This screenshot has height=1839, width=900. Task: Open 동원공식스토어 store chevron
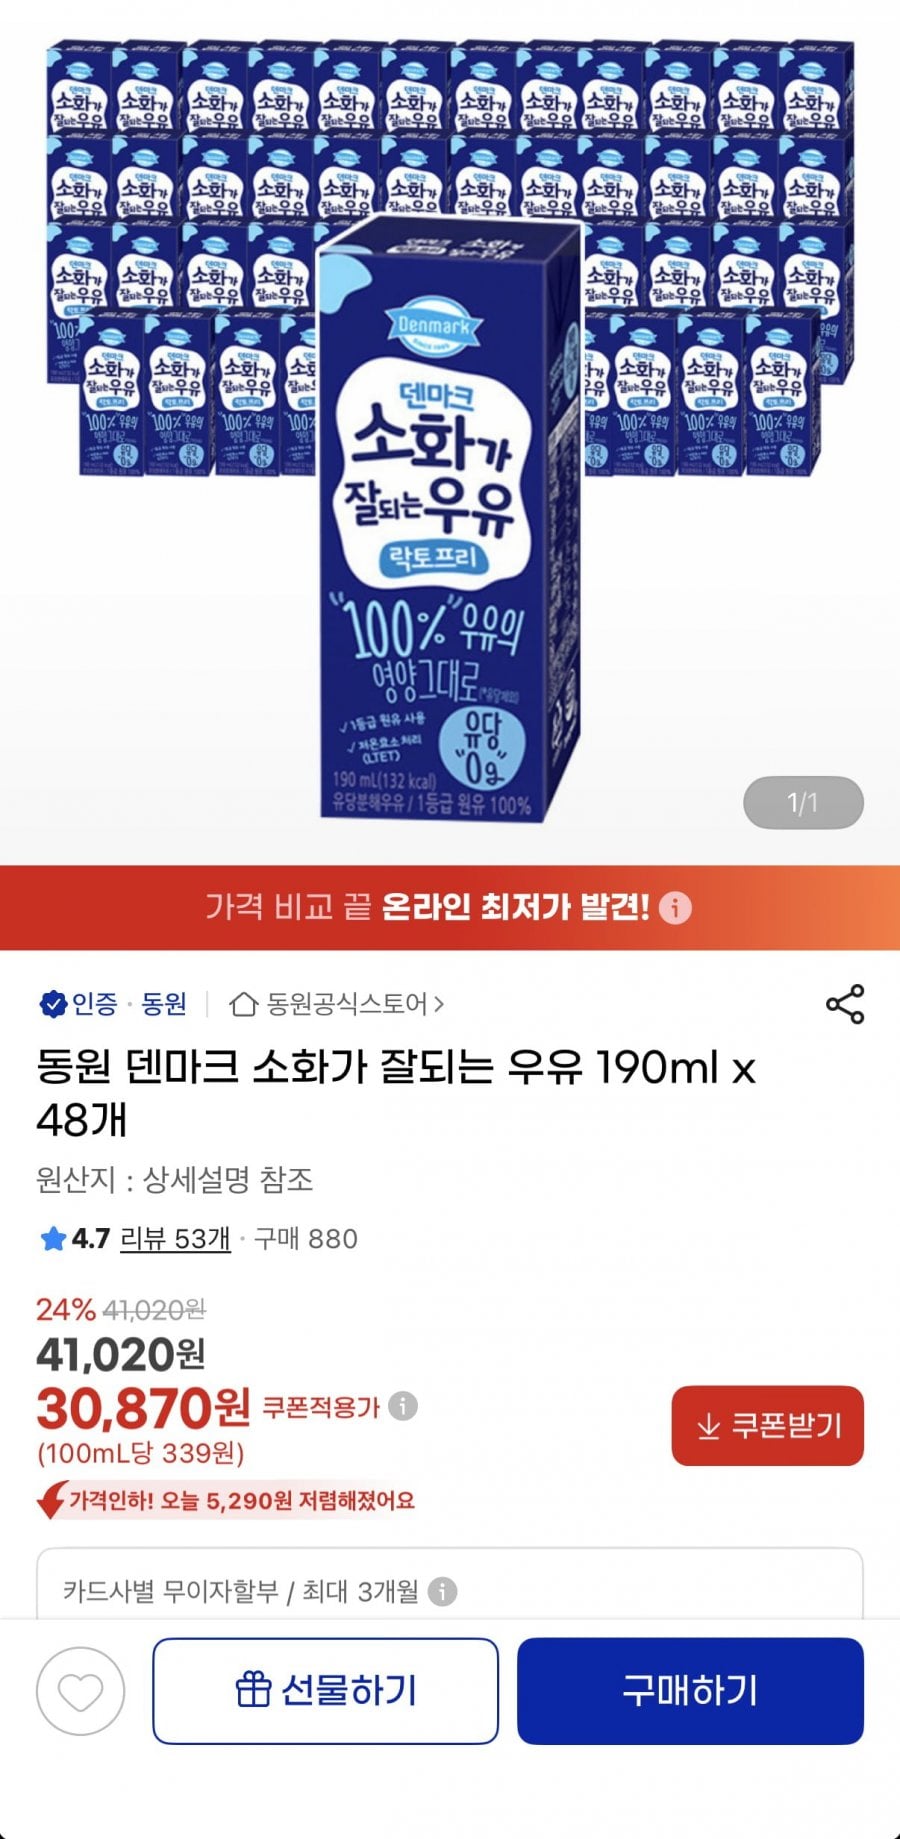point(439,1003)
